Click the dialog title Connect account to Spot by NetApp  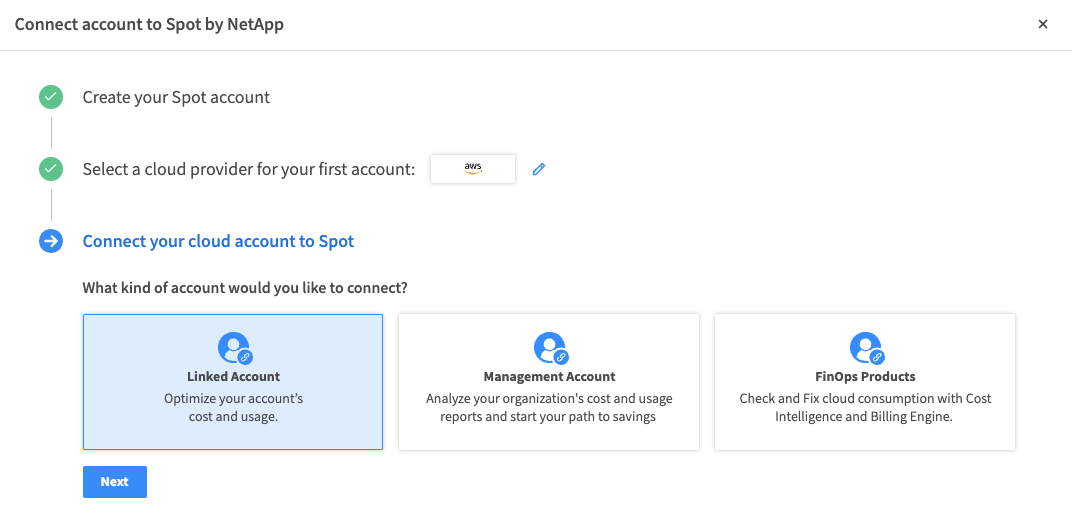149,25
